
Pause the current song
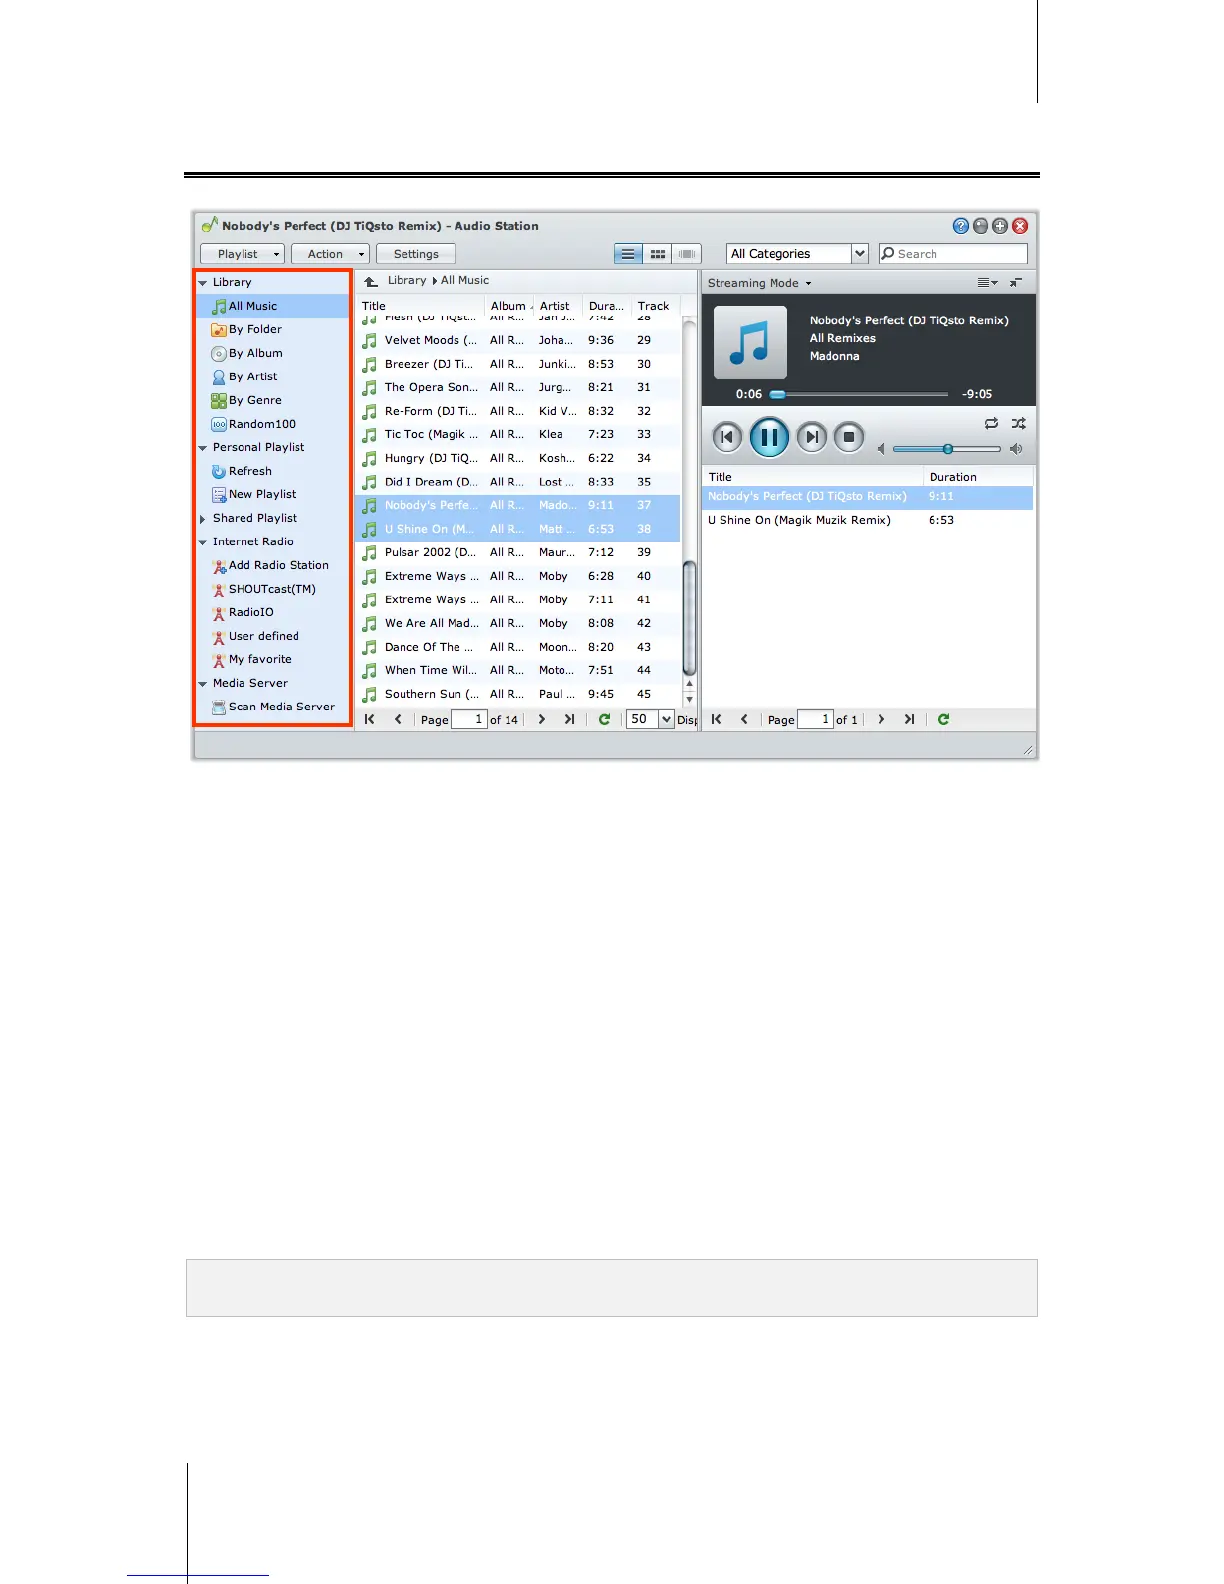769,437
